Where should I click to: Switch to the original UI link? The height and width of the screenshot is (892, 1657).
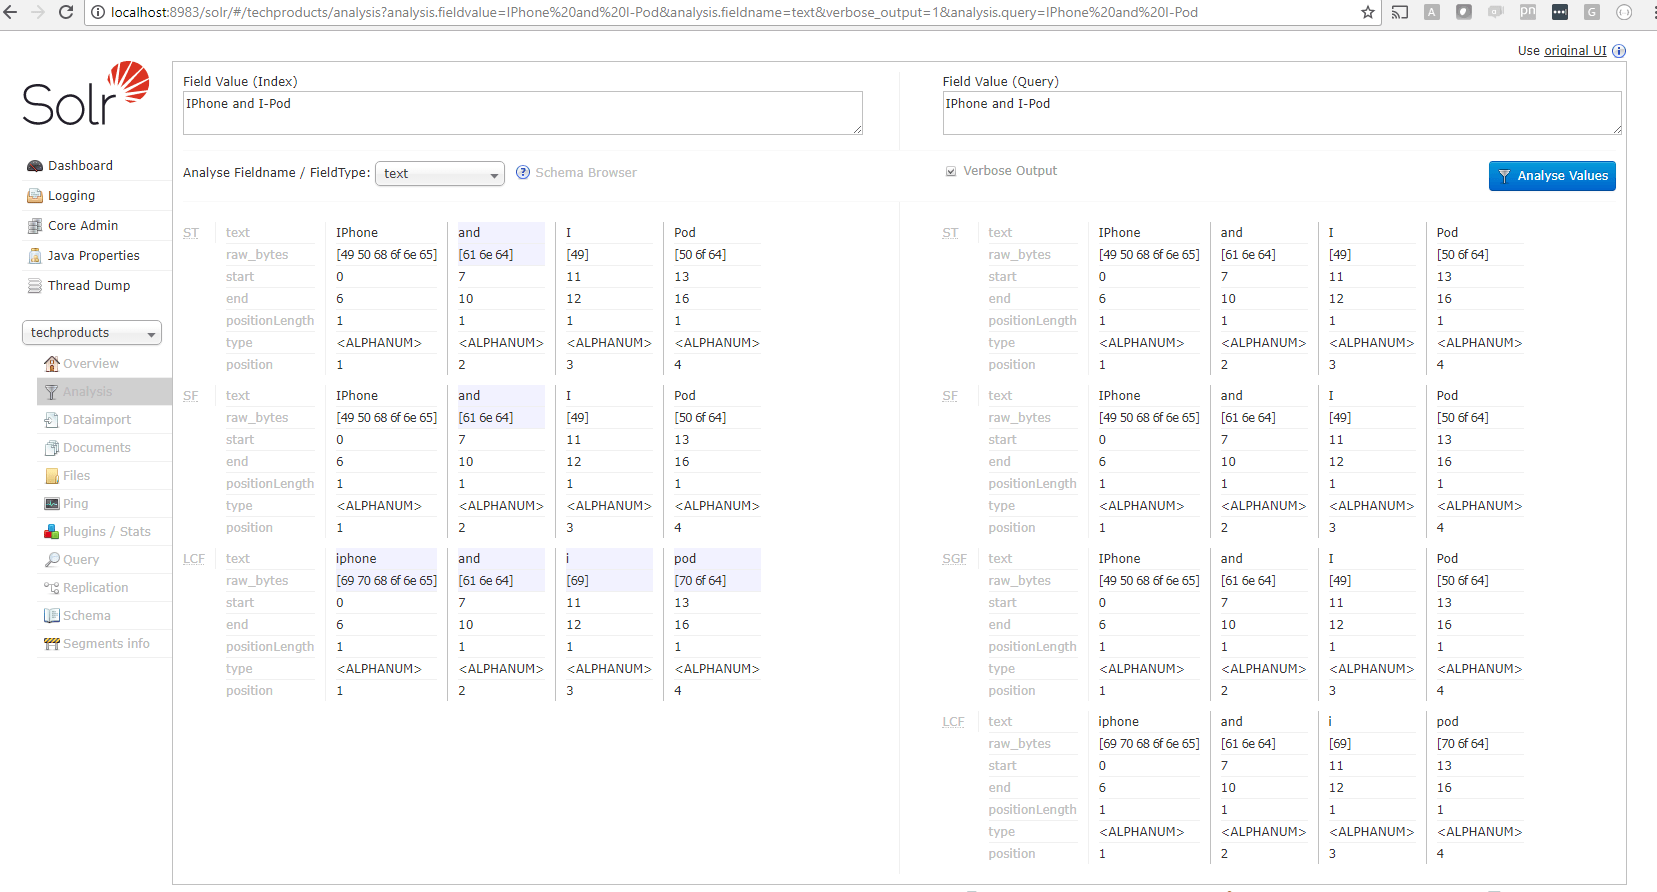[x=1575, y=51]
